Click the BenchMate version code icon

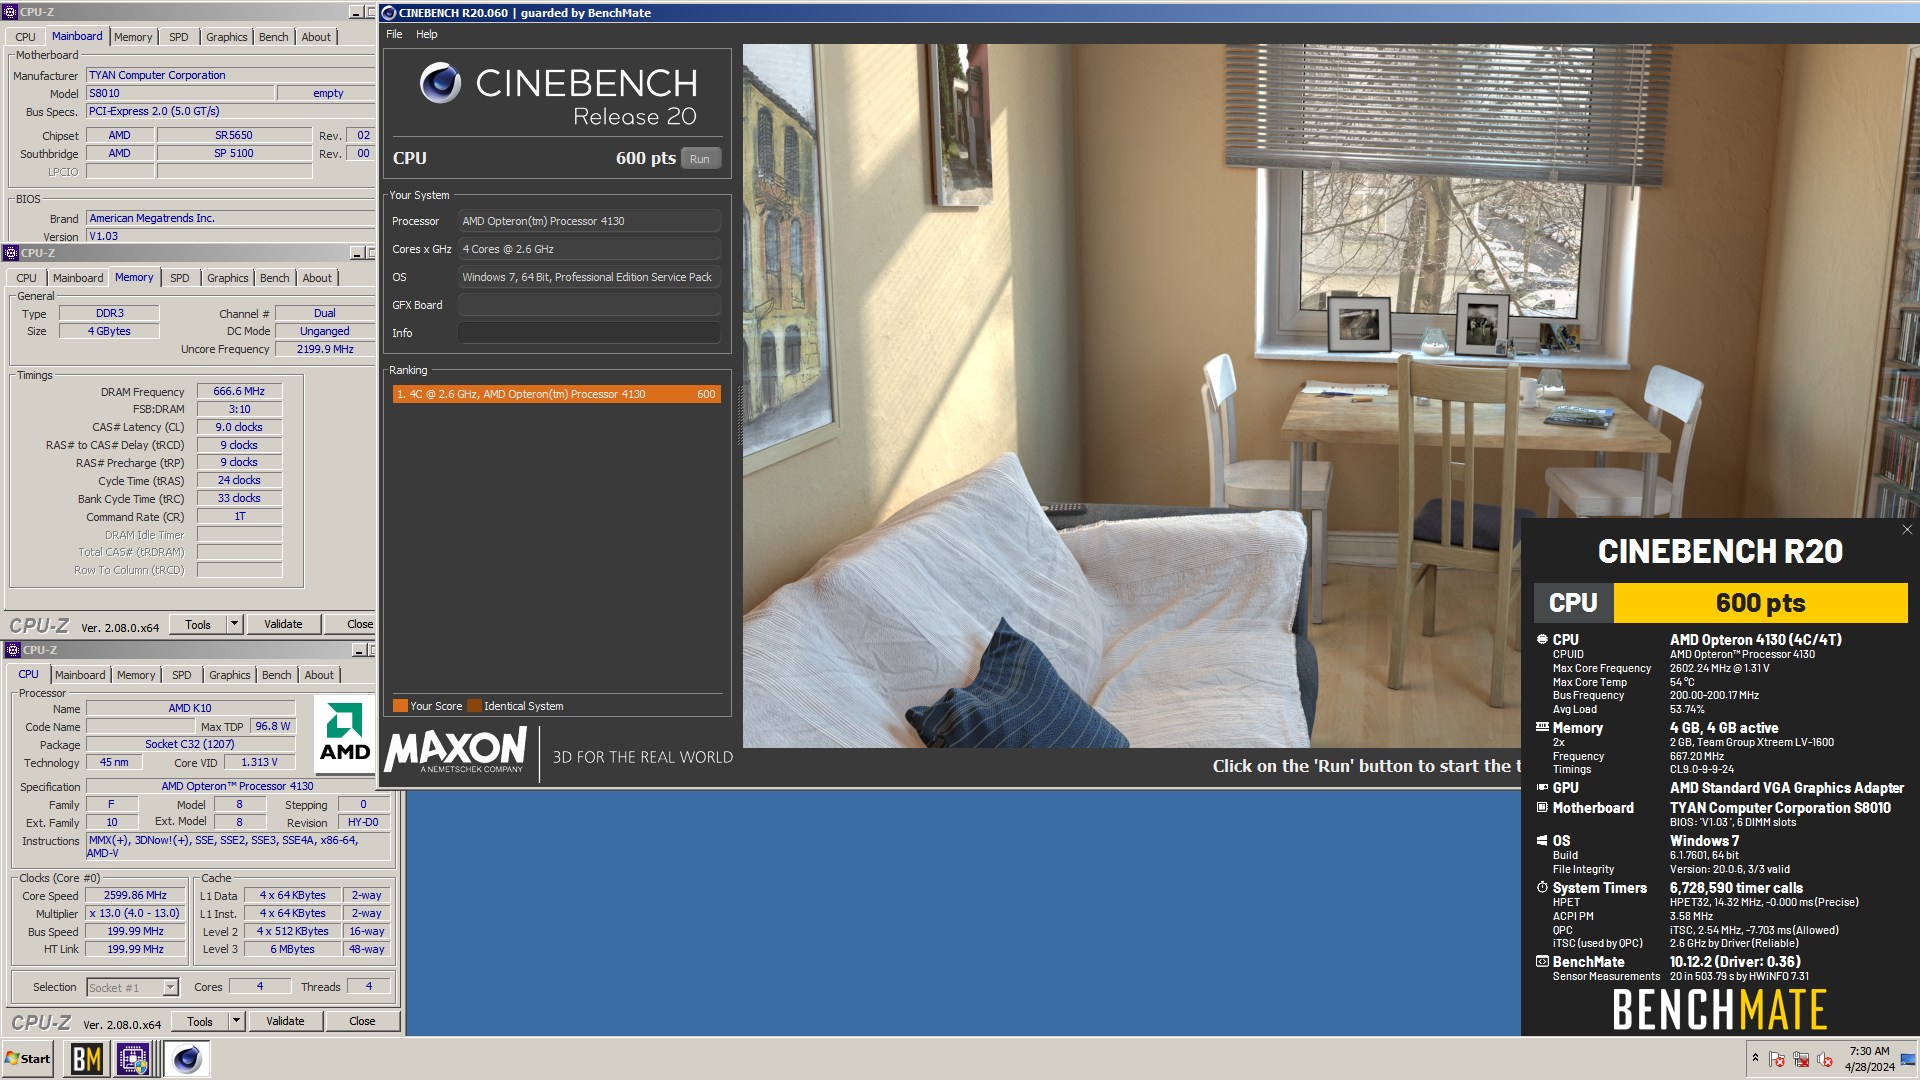pos(1542,961)
